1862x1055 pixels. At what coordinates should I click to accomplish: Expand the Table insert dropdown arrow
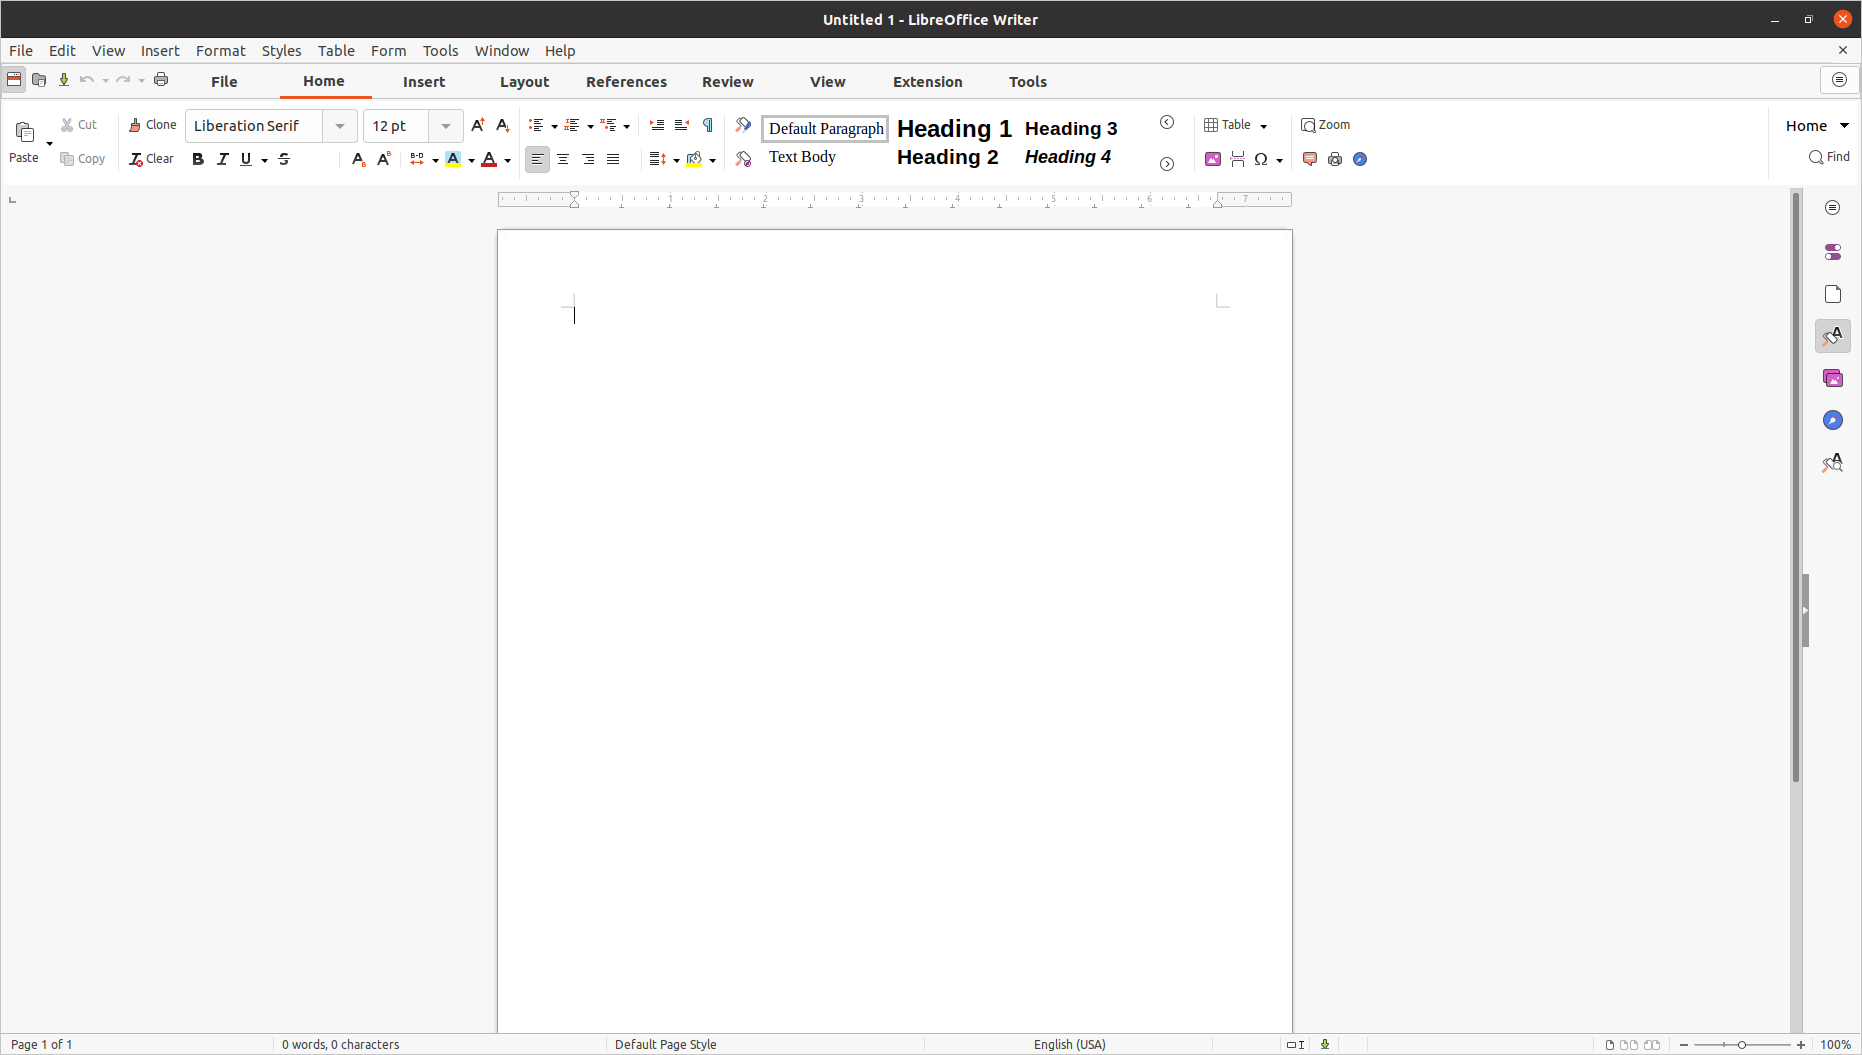1264,126
